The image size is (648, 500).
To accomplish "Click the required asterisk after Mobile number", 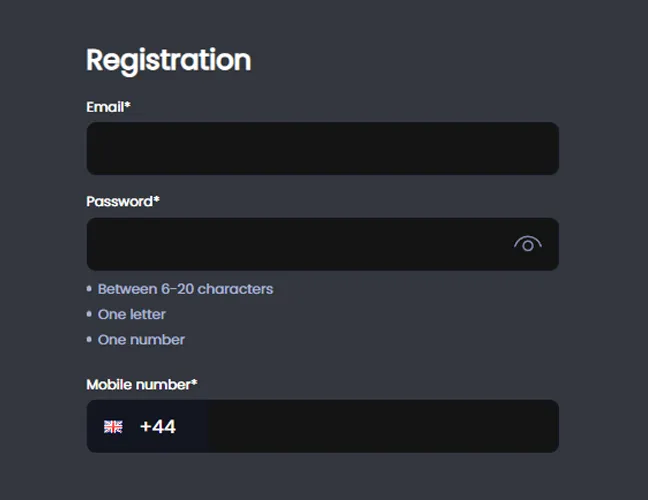I will point(194,382).
